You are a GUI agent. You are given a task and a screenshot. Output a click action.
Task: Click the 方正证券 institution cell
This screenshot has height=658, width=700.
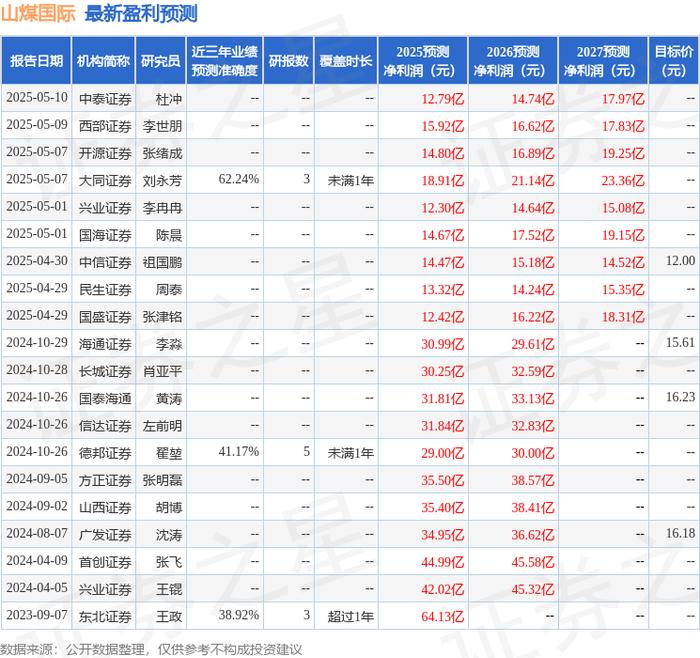(x=105, y=480)
